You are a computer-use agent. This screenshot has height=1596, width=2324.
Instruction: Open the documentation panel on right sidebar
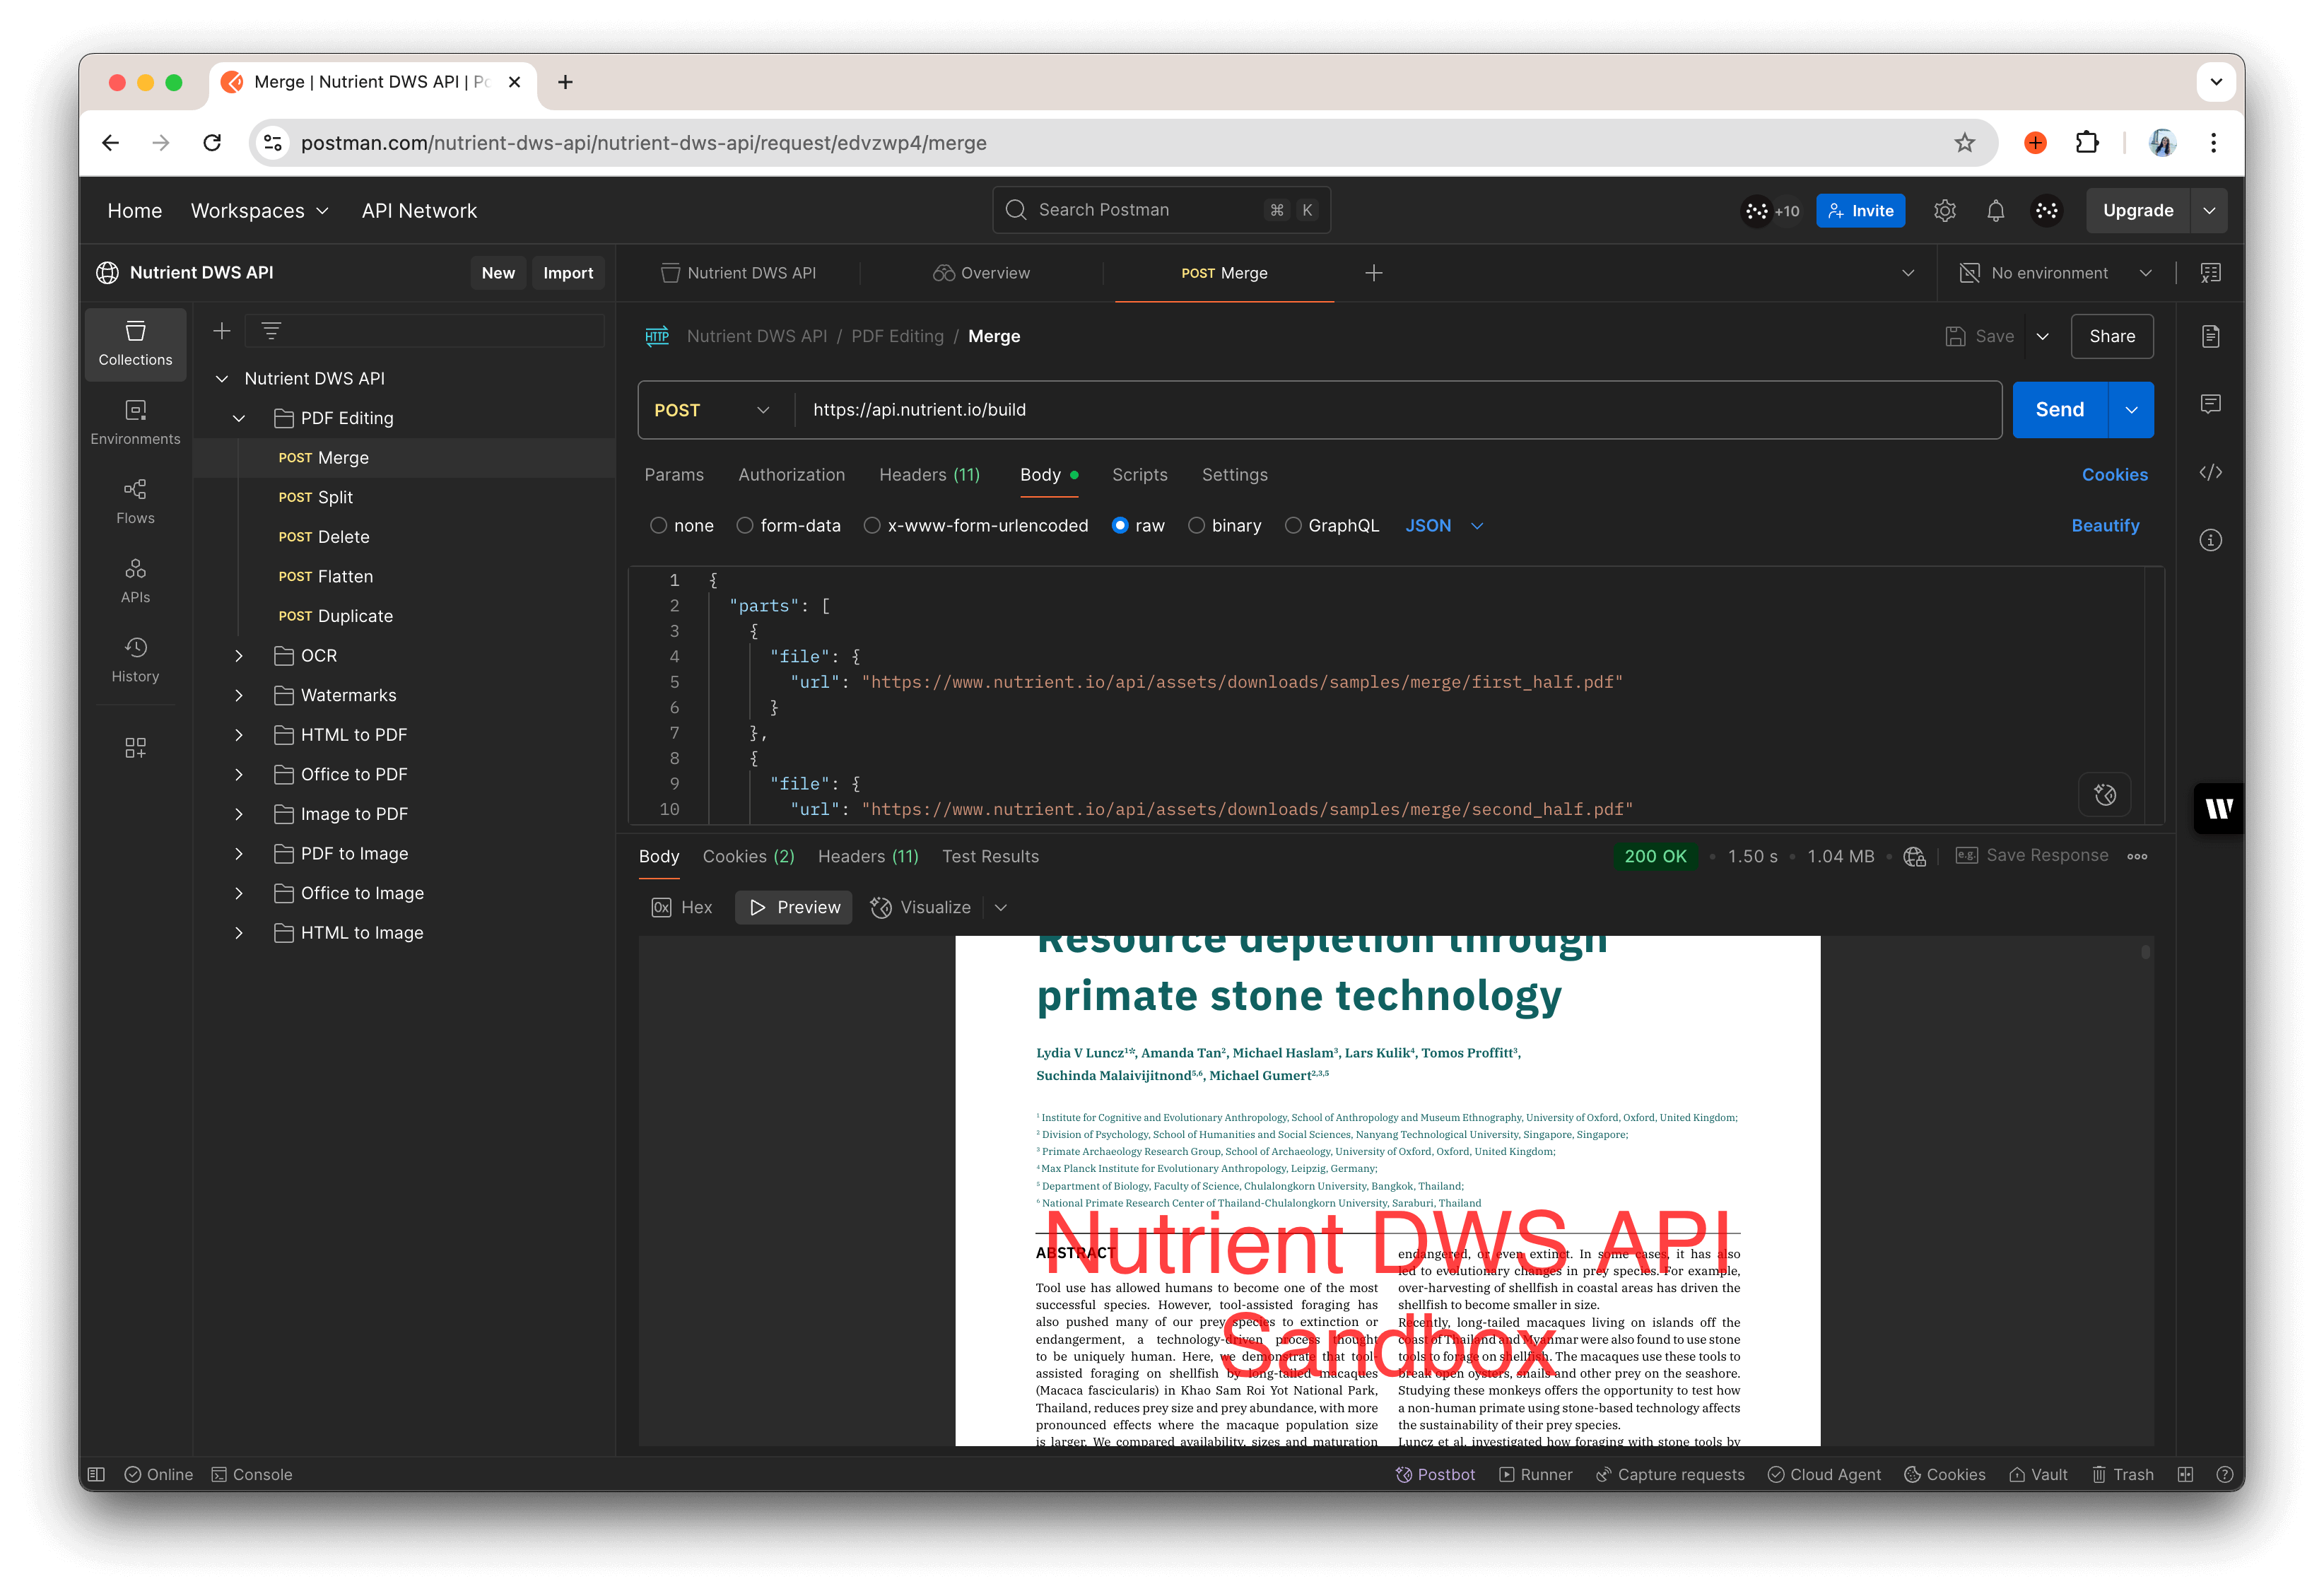tap(2211, 337)
